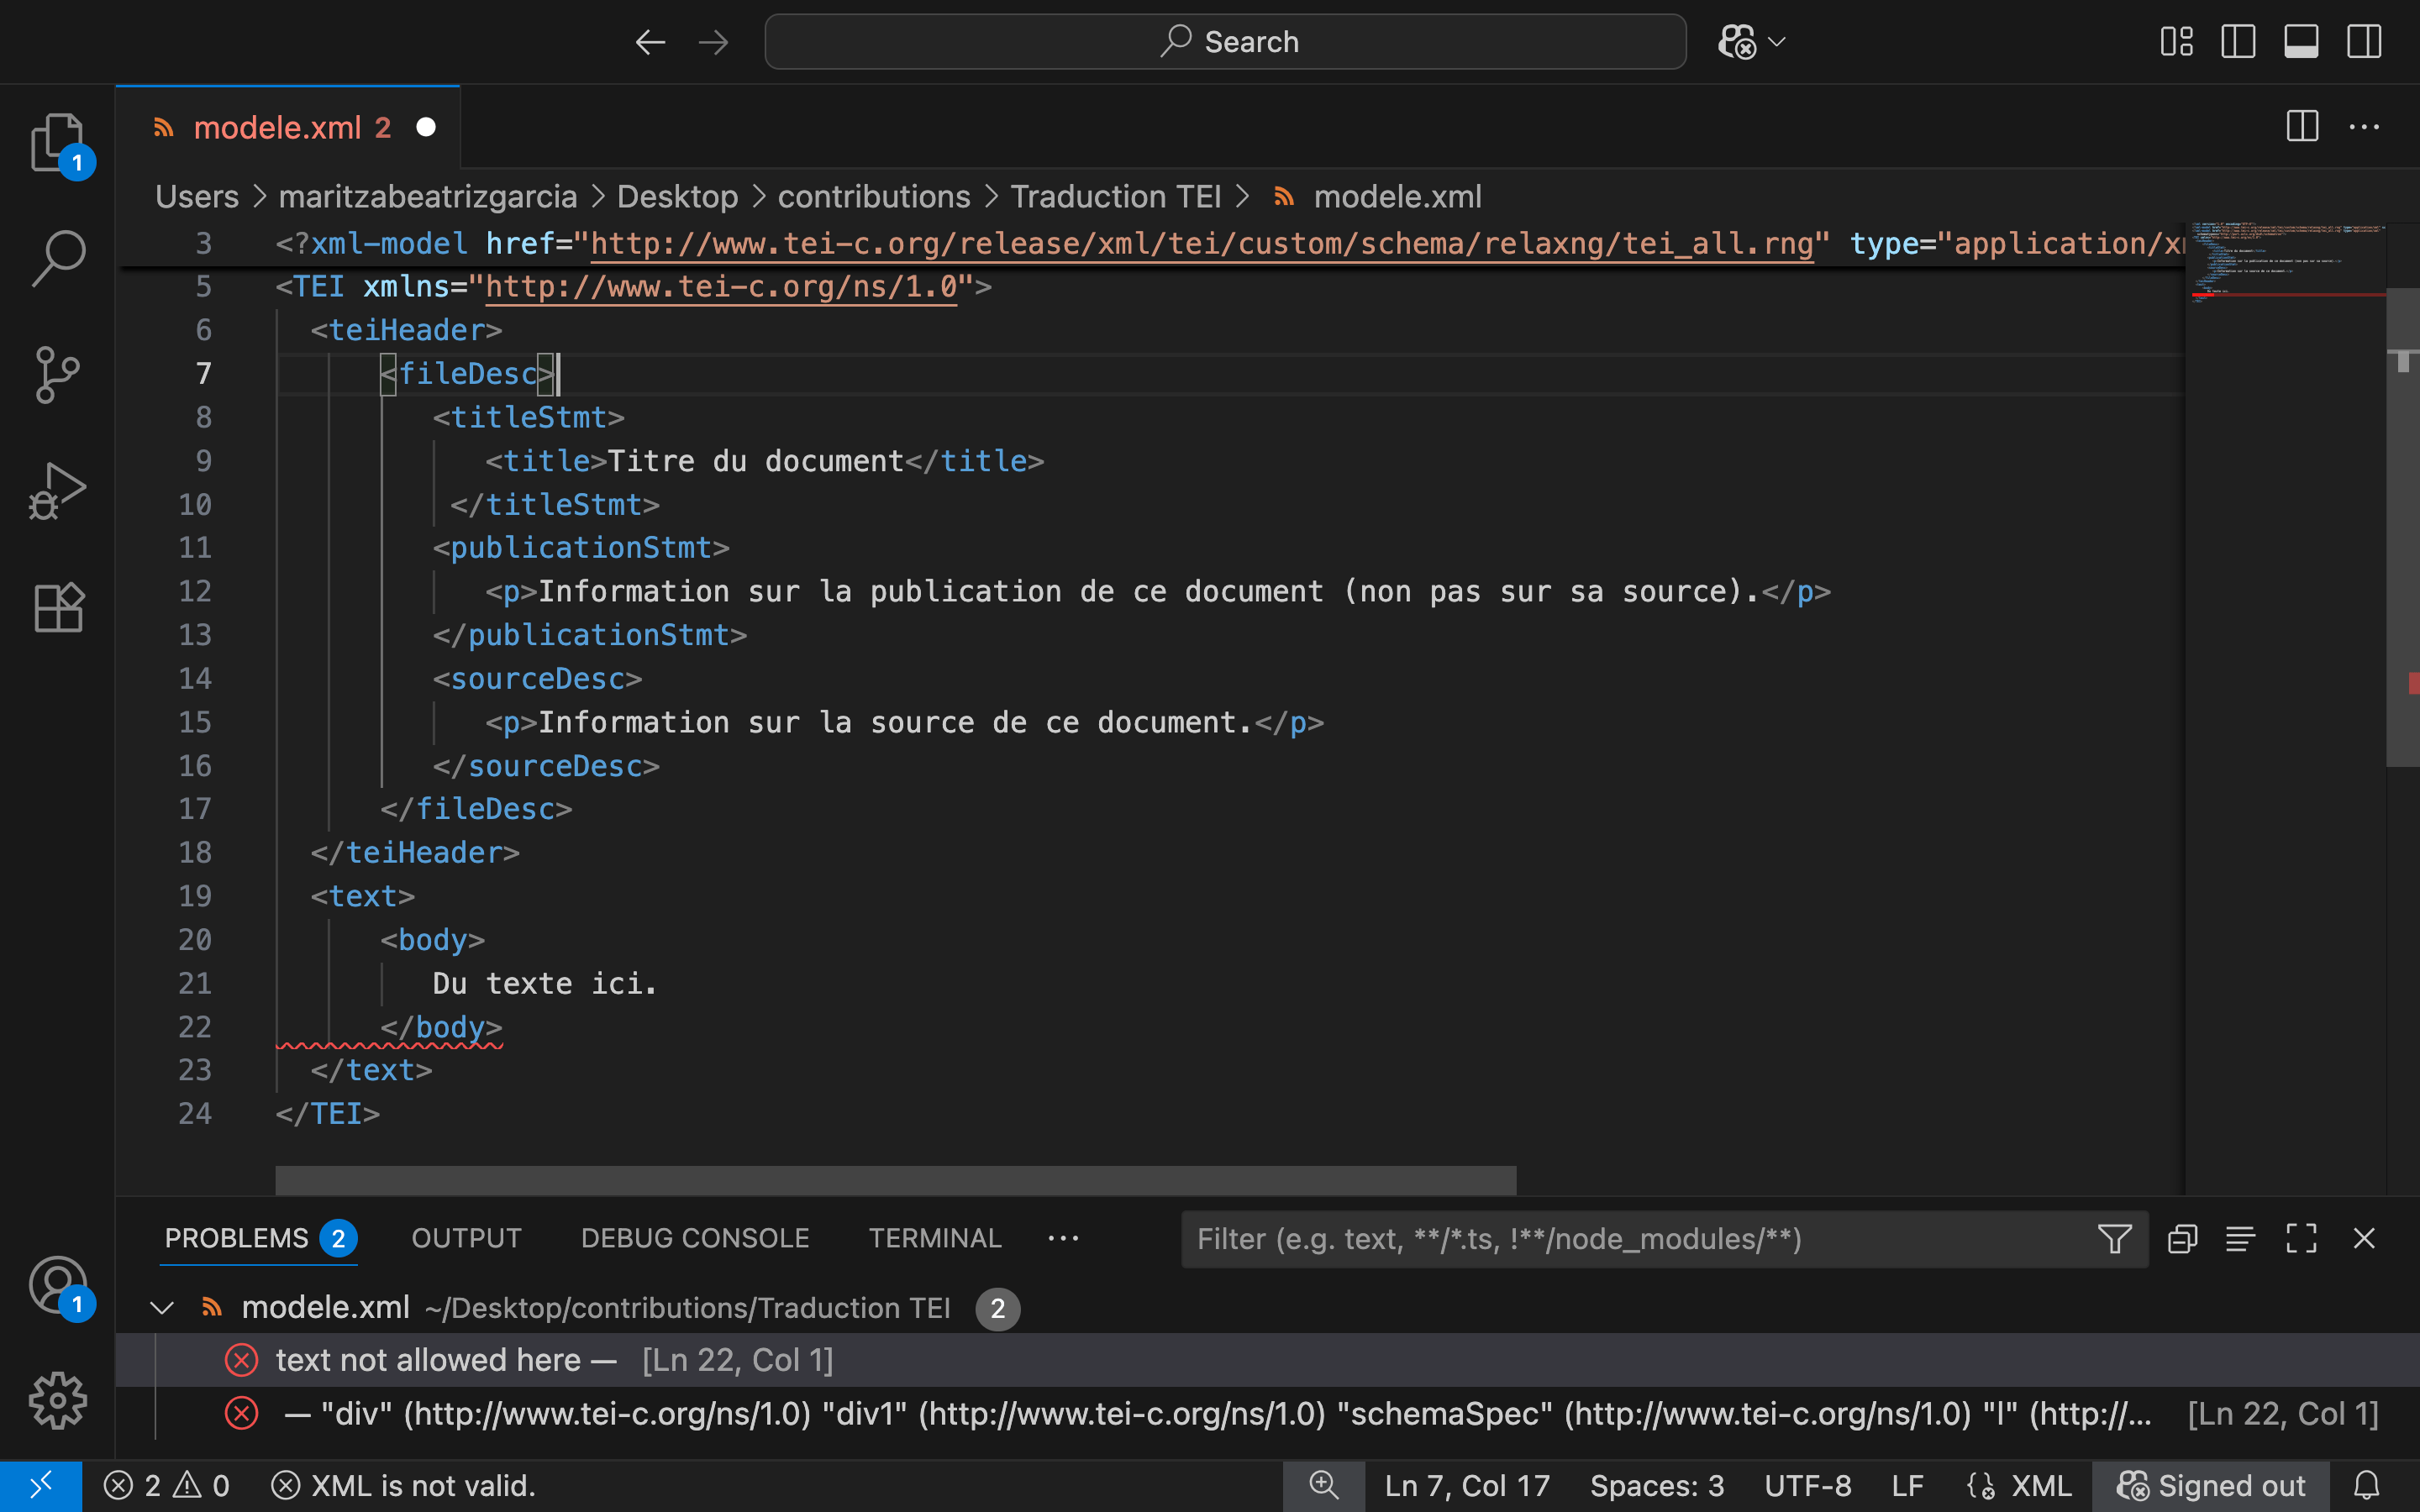Open the Manage settings gear
This screenshot has width=2420, height=1512.
(57, 1400)
